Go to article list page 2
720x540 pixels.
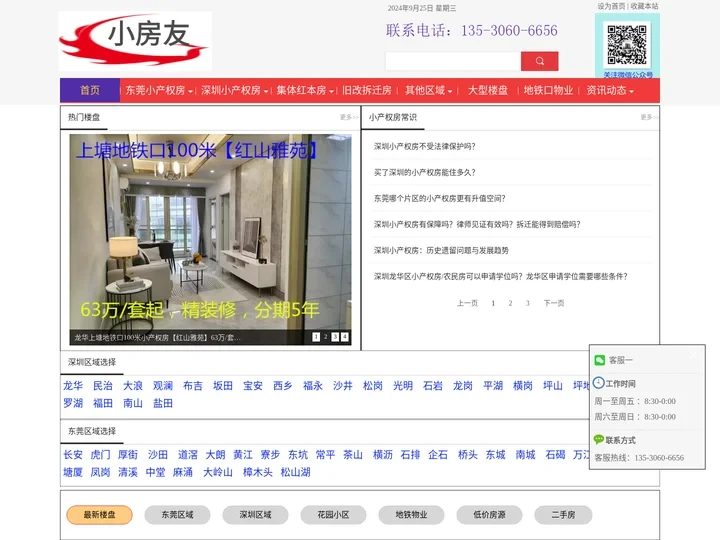click(x=510, y=303)
